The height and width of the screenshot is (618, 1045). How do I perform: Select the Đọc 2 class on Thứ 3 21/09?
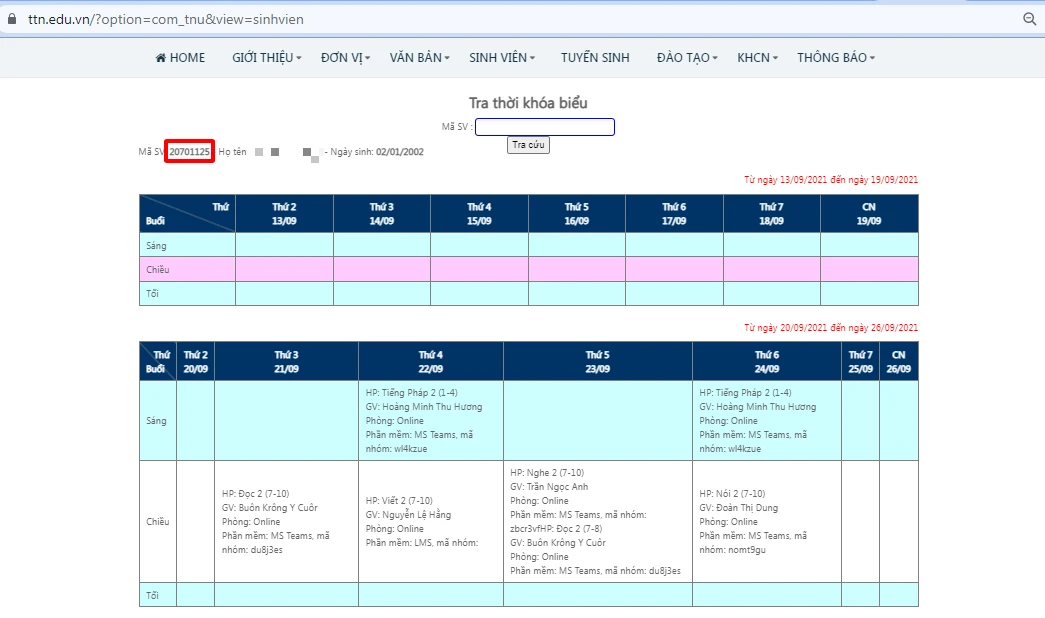coord(285,521)
